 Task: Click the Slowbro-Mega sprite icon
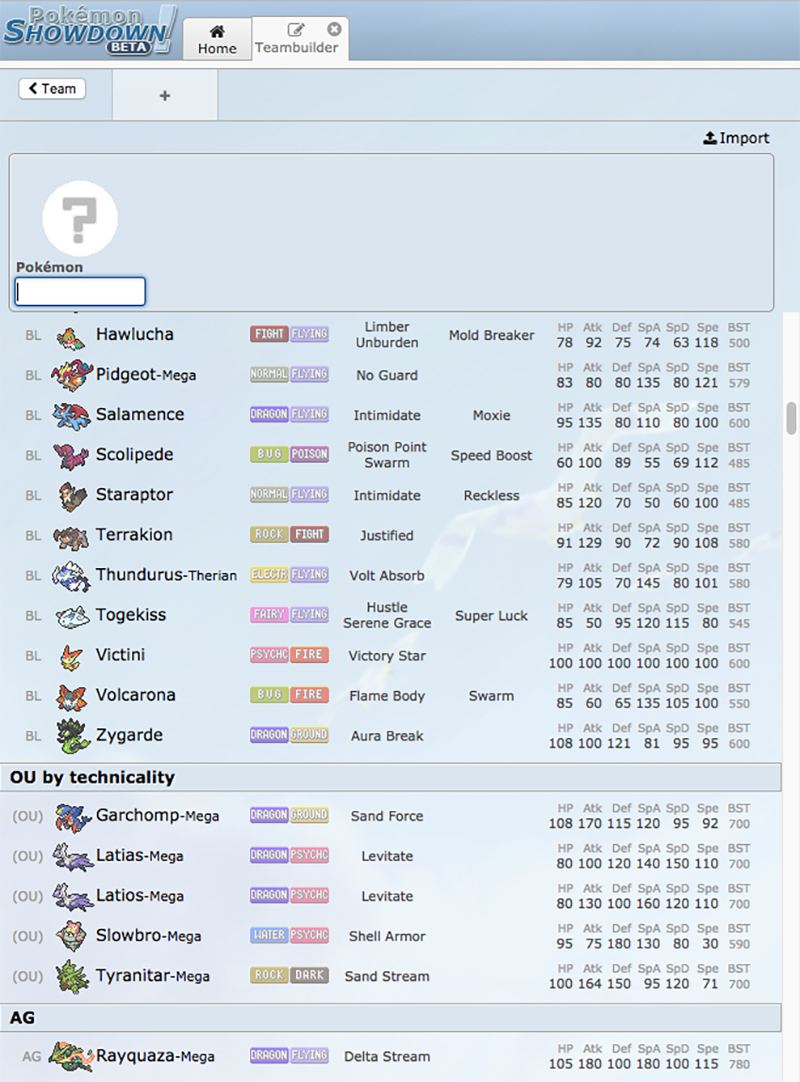pos(72,936)
